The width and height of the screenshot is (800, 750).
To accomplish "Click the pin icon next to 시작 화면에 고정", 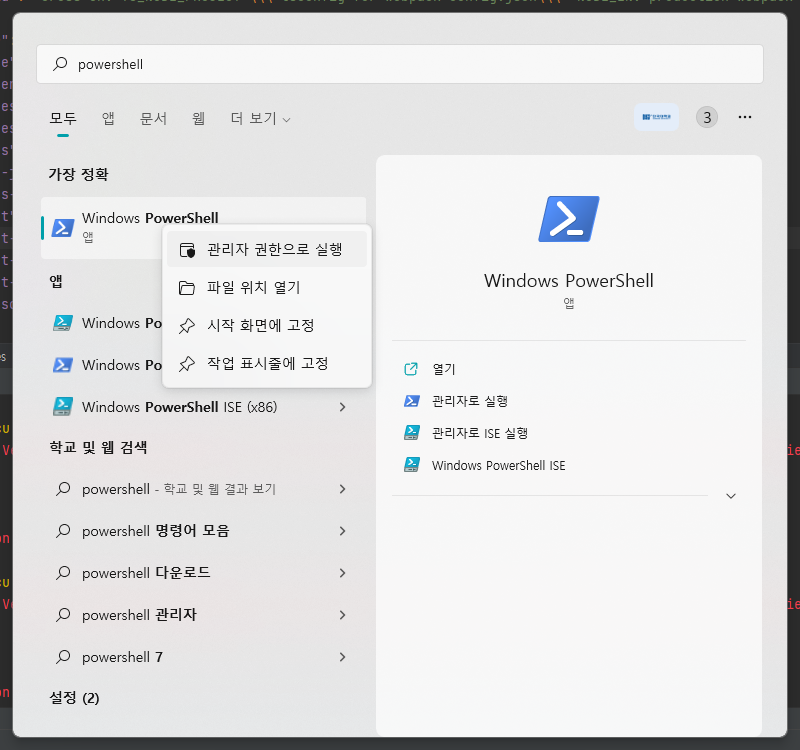I will pyautogui.click(x=187, y=326).
